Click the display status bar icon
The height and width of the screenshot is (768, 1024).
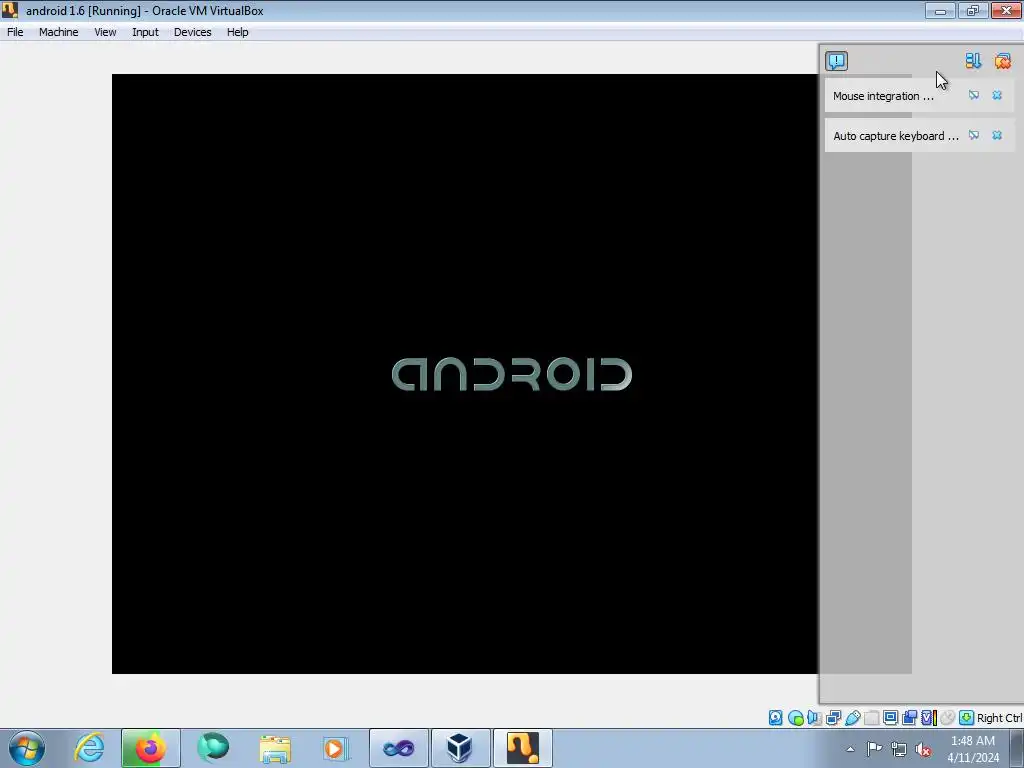click(x=890, y=718)
